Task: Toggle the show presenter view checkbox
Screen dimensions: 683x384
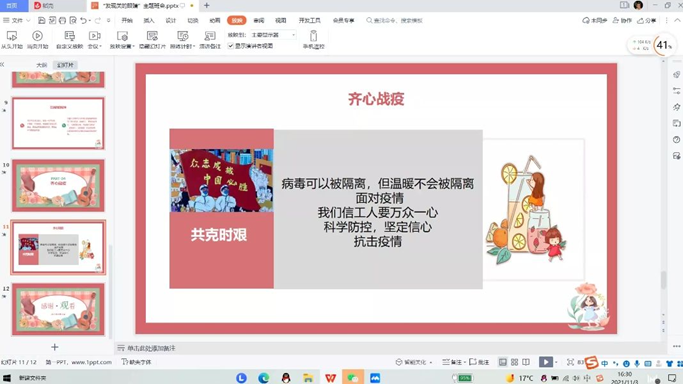Action: click(231, 46)
